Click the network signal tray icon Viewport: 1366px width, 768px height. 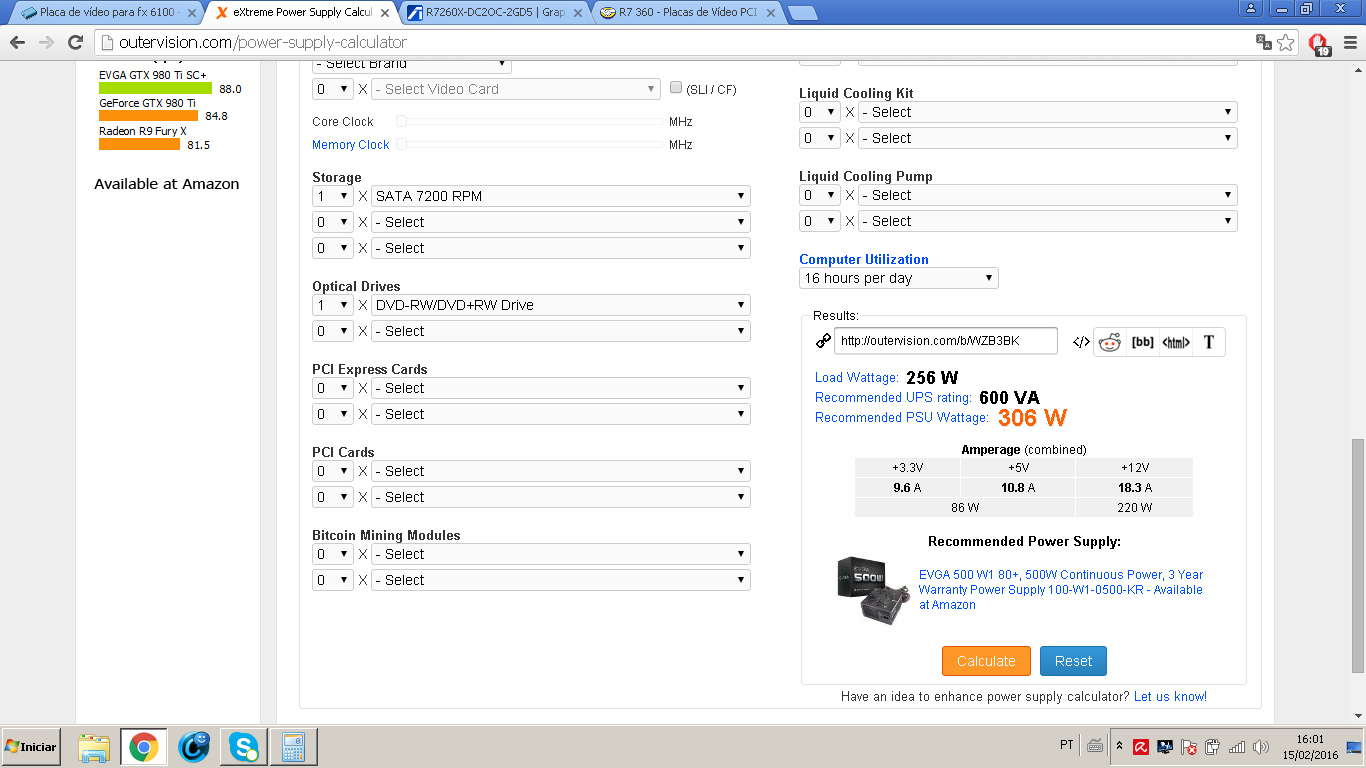coord(1237,746)
